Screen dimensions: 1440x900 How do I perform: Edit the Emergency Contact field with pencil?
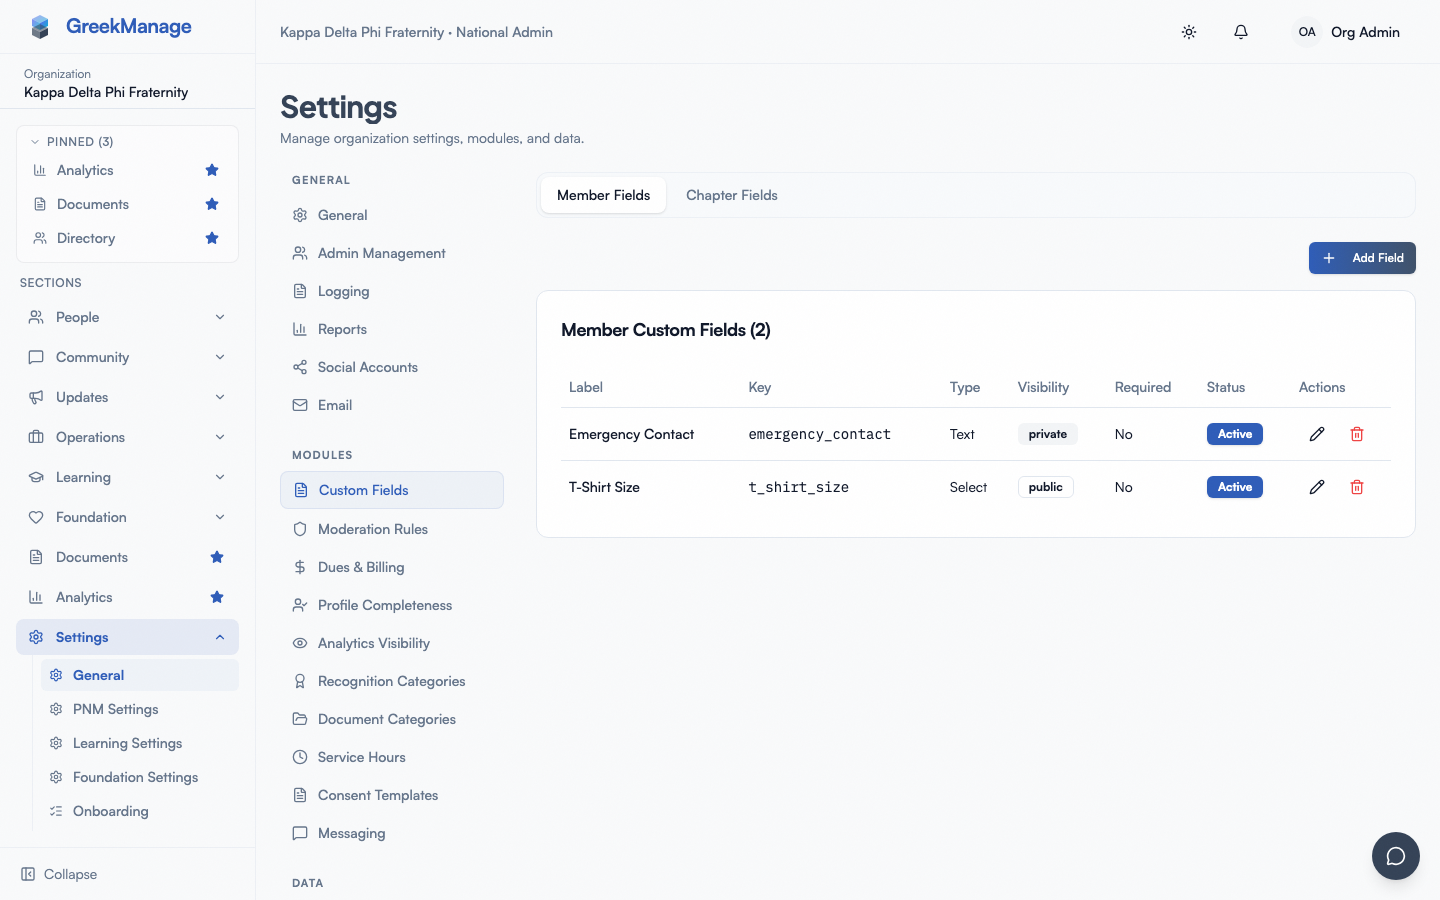1317,434
